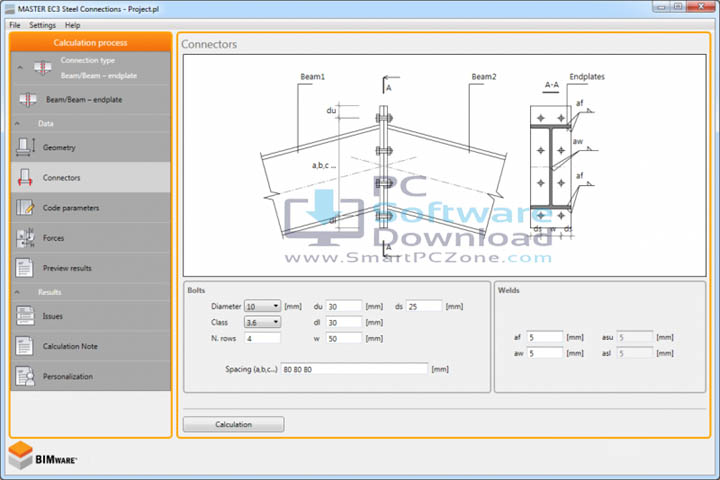Click the Connection type icon in sidebar

point(42,68)
